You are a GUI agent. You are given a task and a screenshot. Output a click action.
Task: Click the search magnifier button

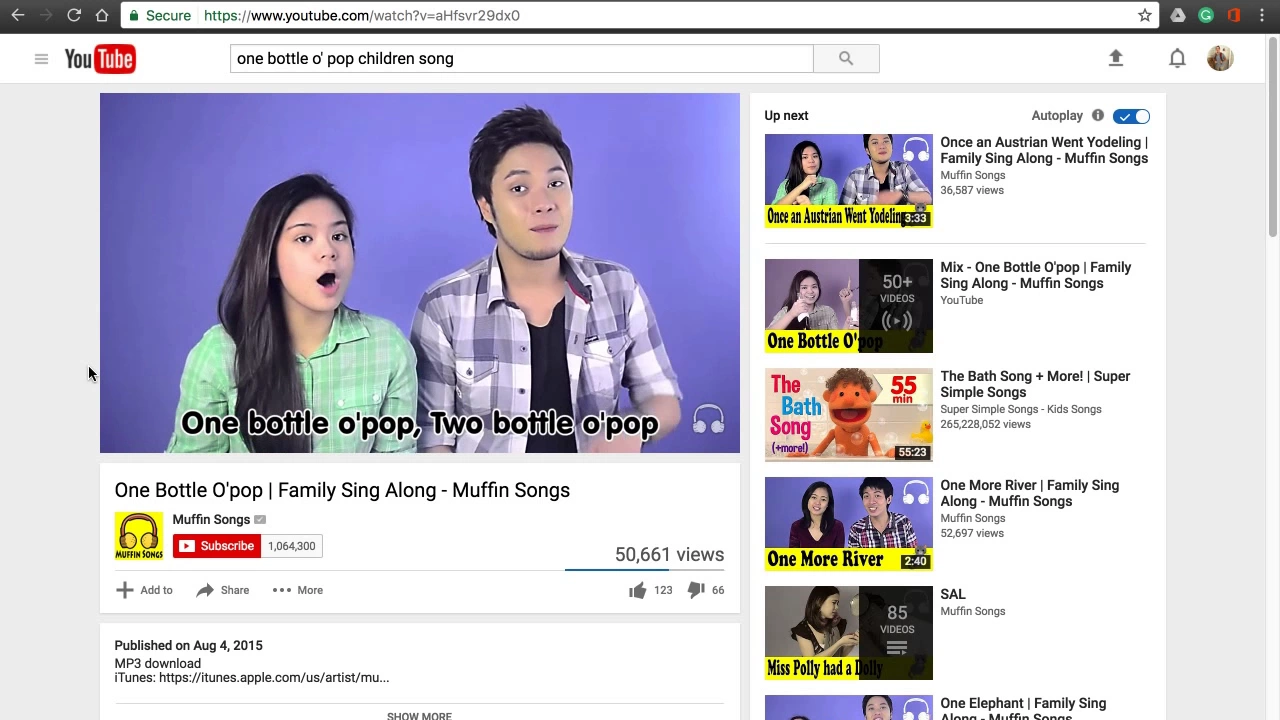(846, 59)
